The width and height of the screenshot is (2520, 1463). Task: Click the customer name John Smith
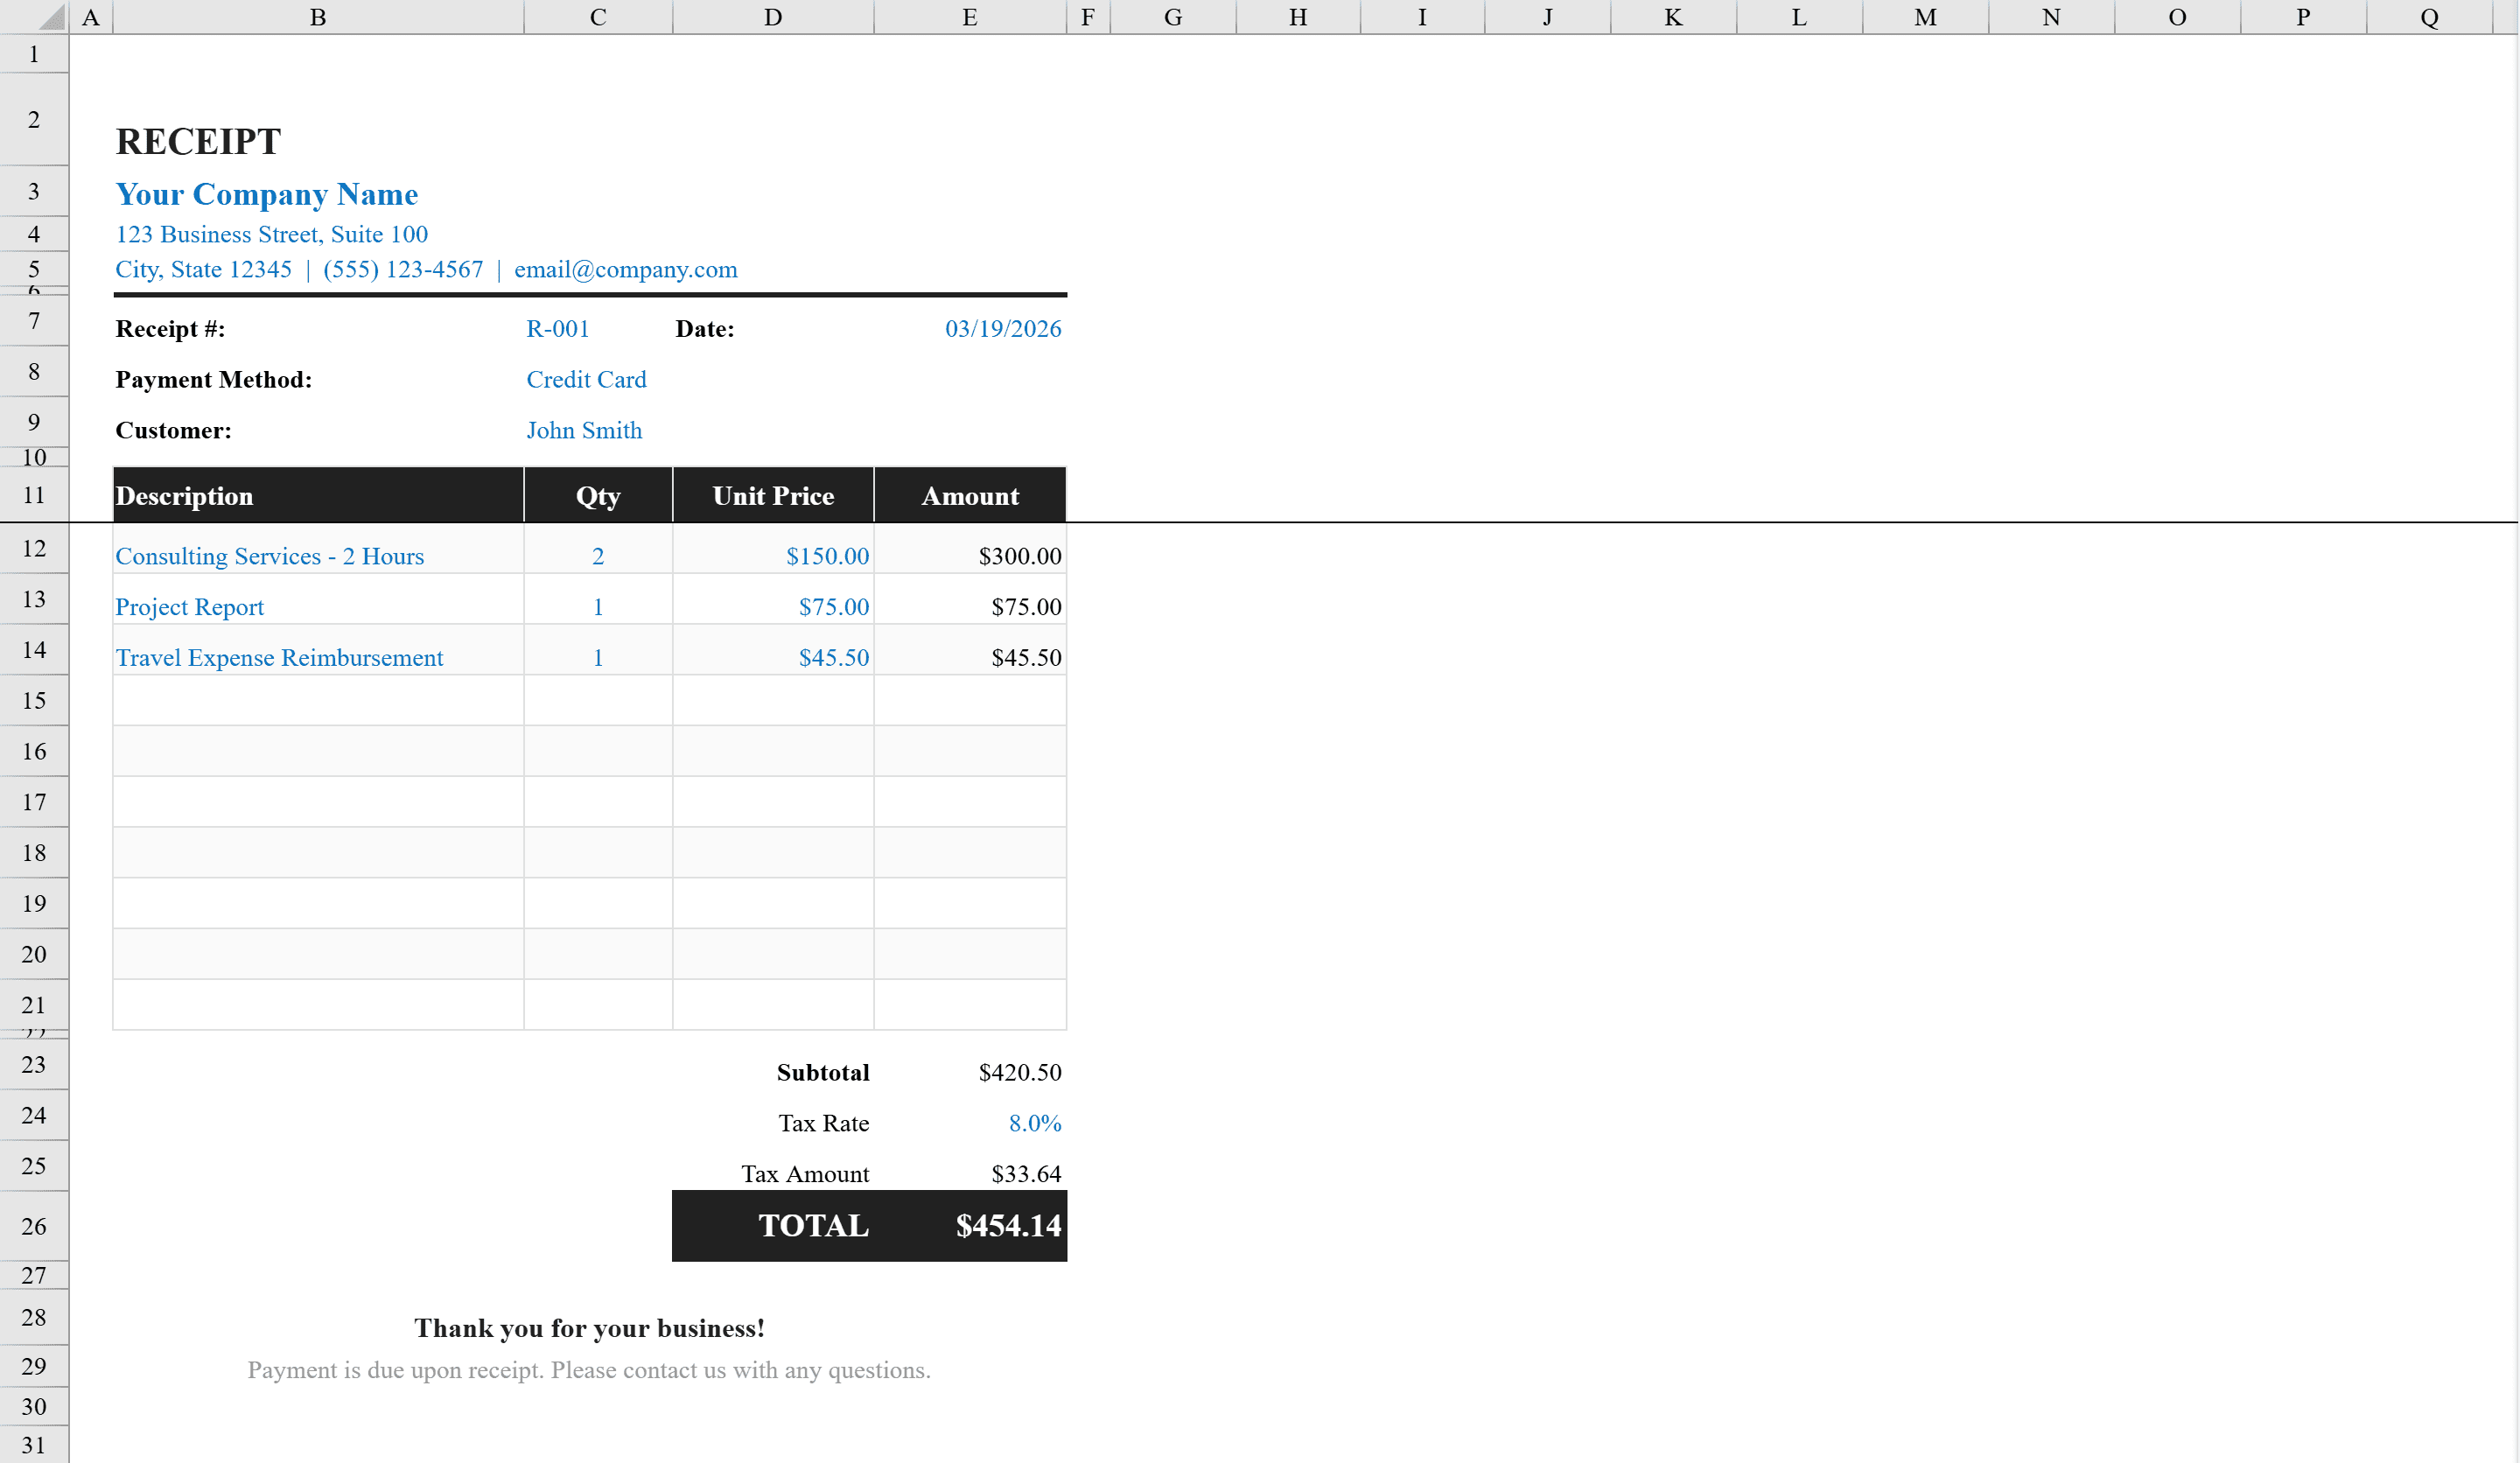coord(585,430)
